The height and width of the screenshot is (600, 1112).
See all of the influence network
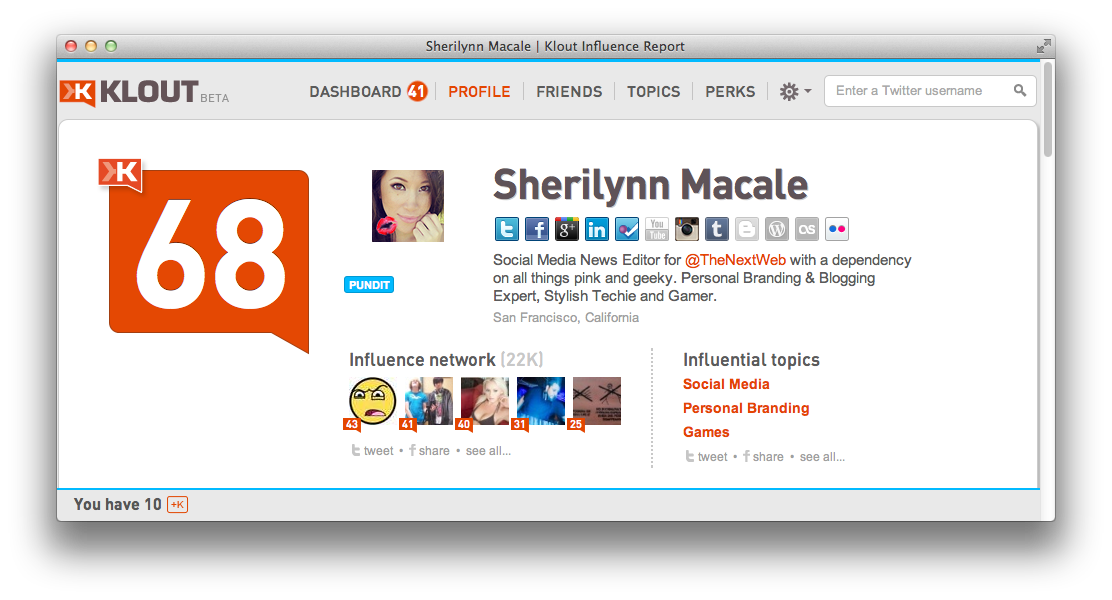coord(488,450)
